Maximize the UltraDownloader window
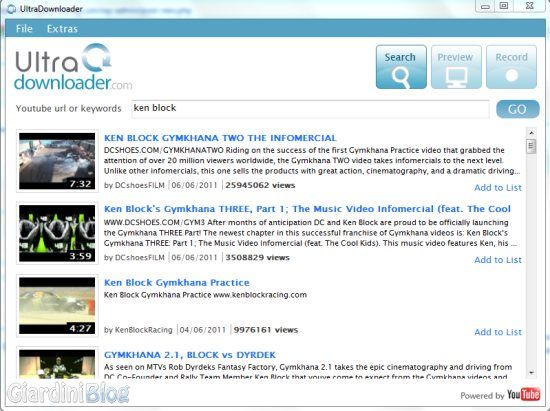The width and height of the screenshot is (550, 411). tap(504, 6)
